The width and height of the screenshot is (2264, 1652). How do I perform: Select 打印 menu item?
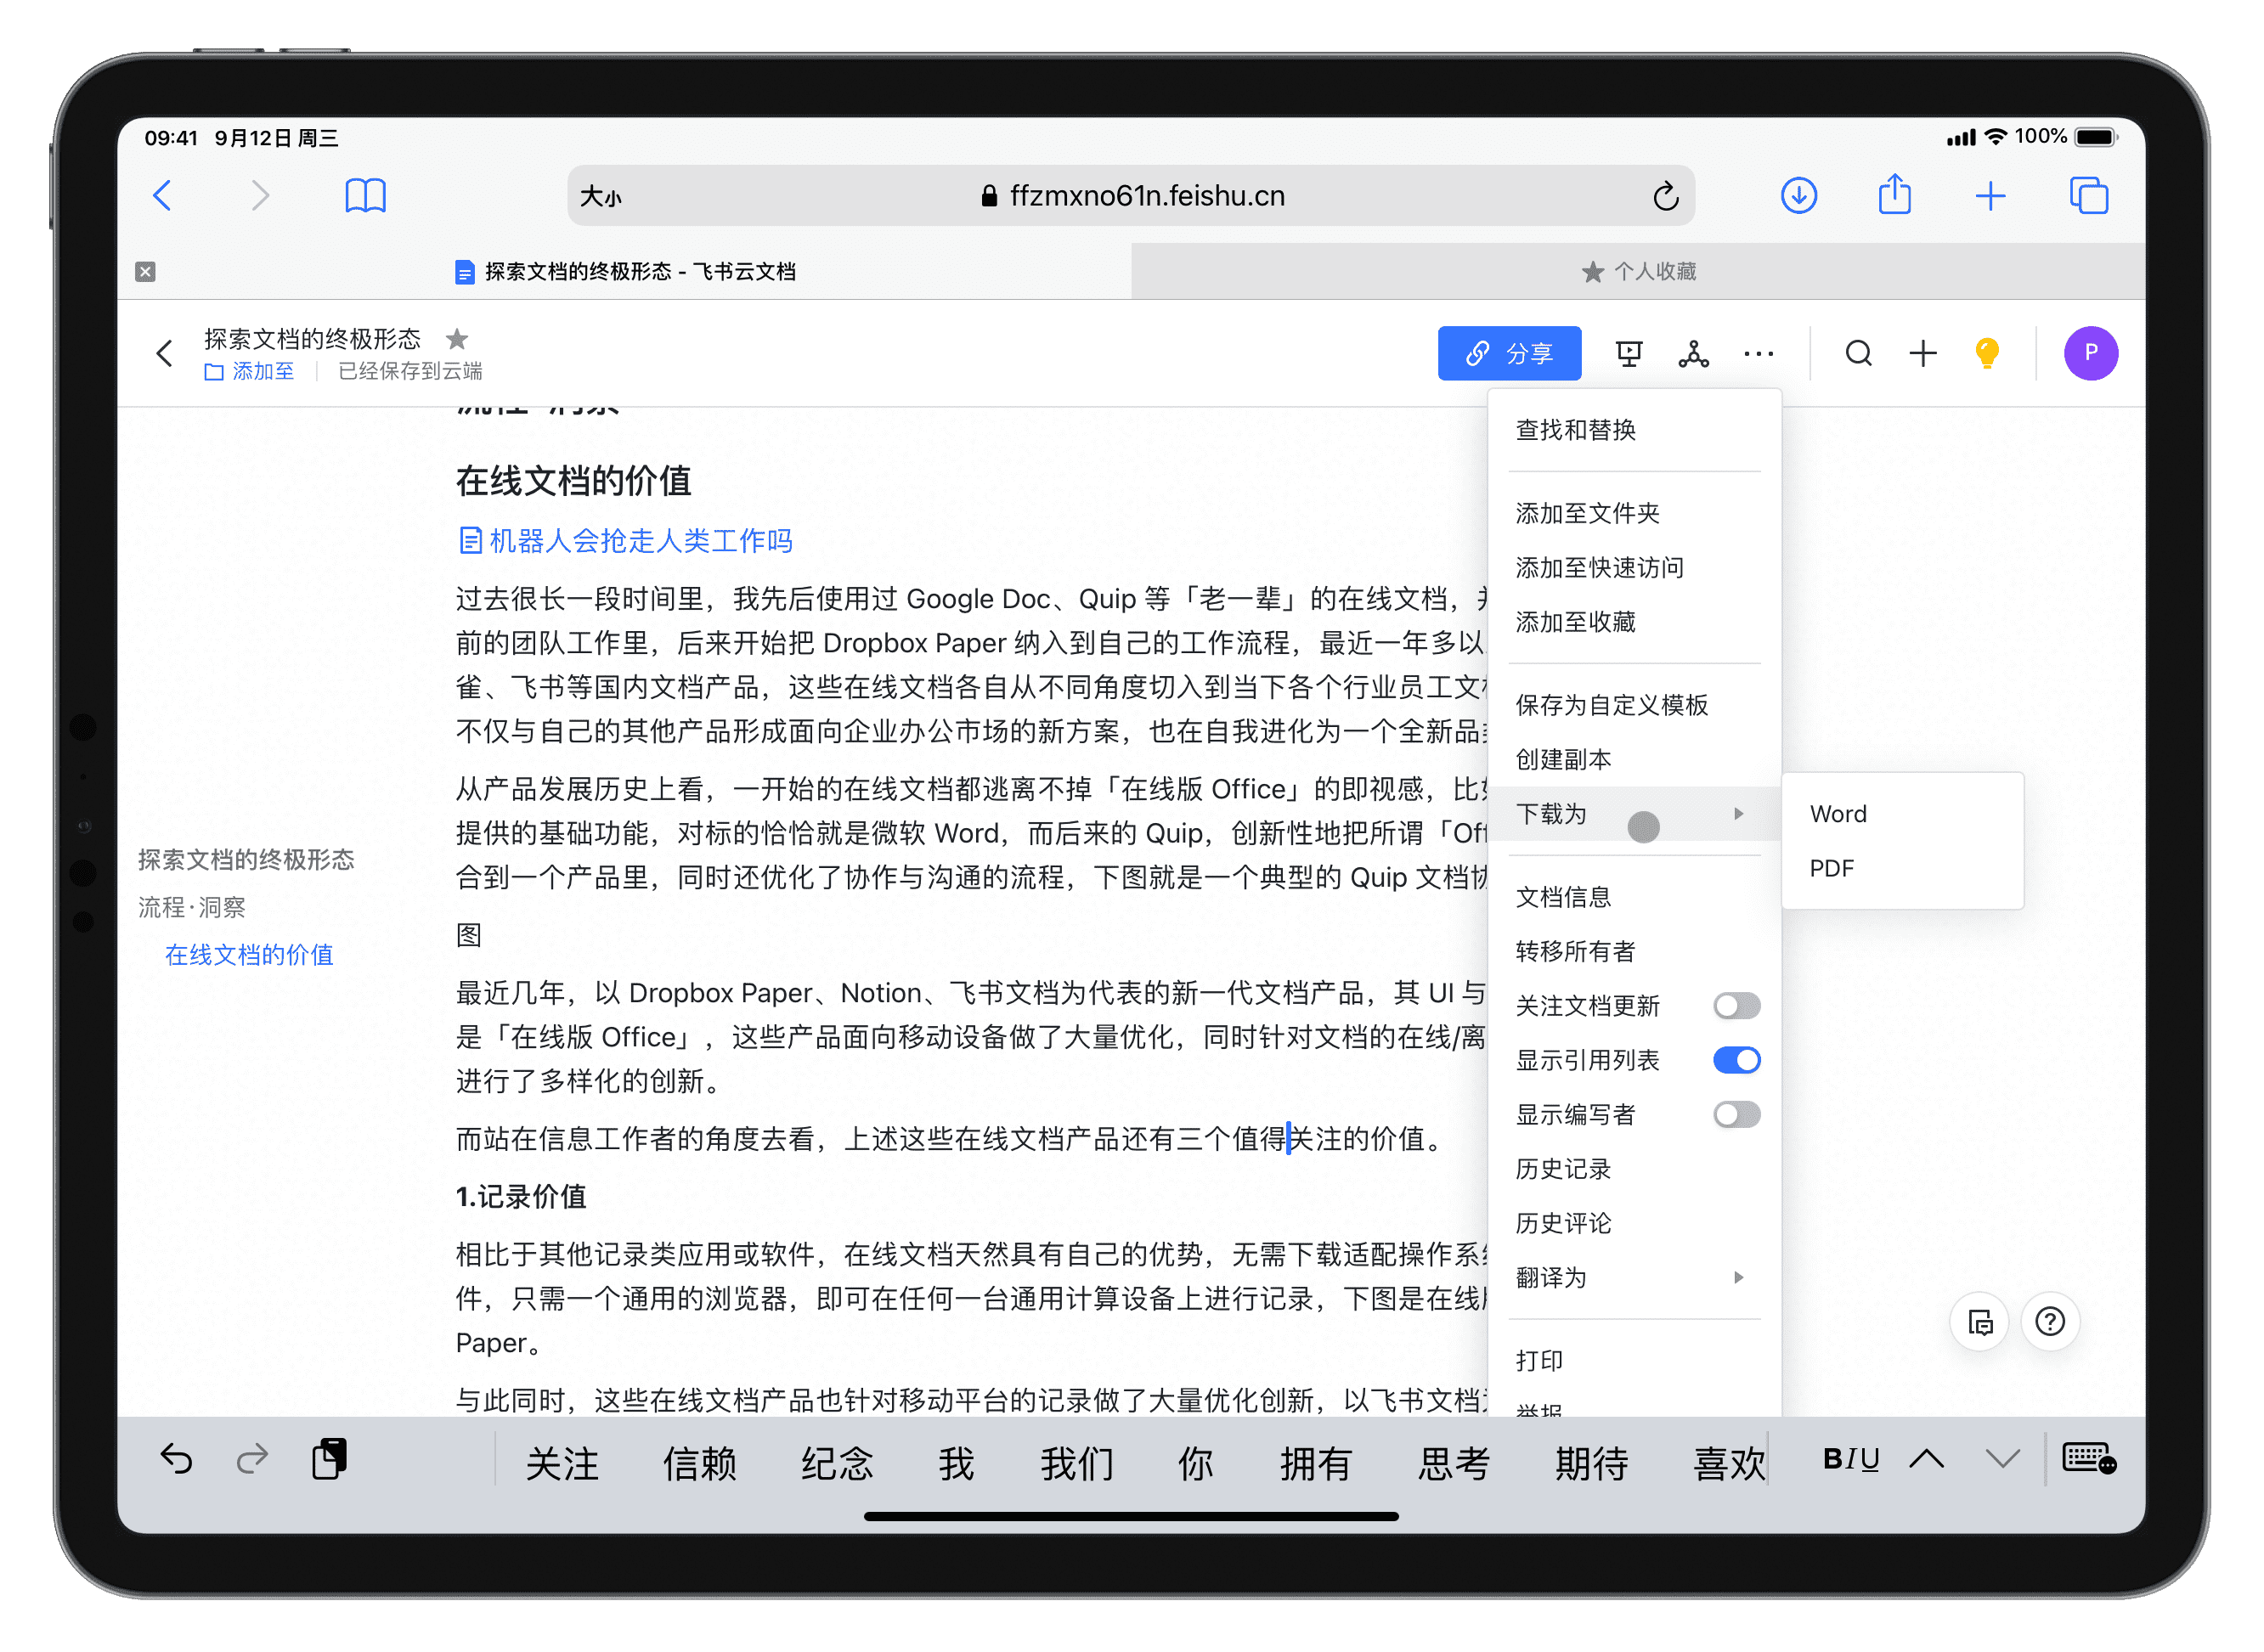coord(1634,1361)
